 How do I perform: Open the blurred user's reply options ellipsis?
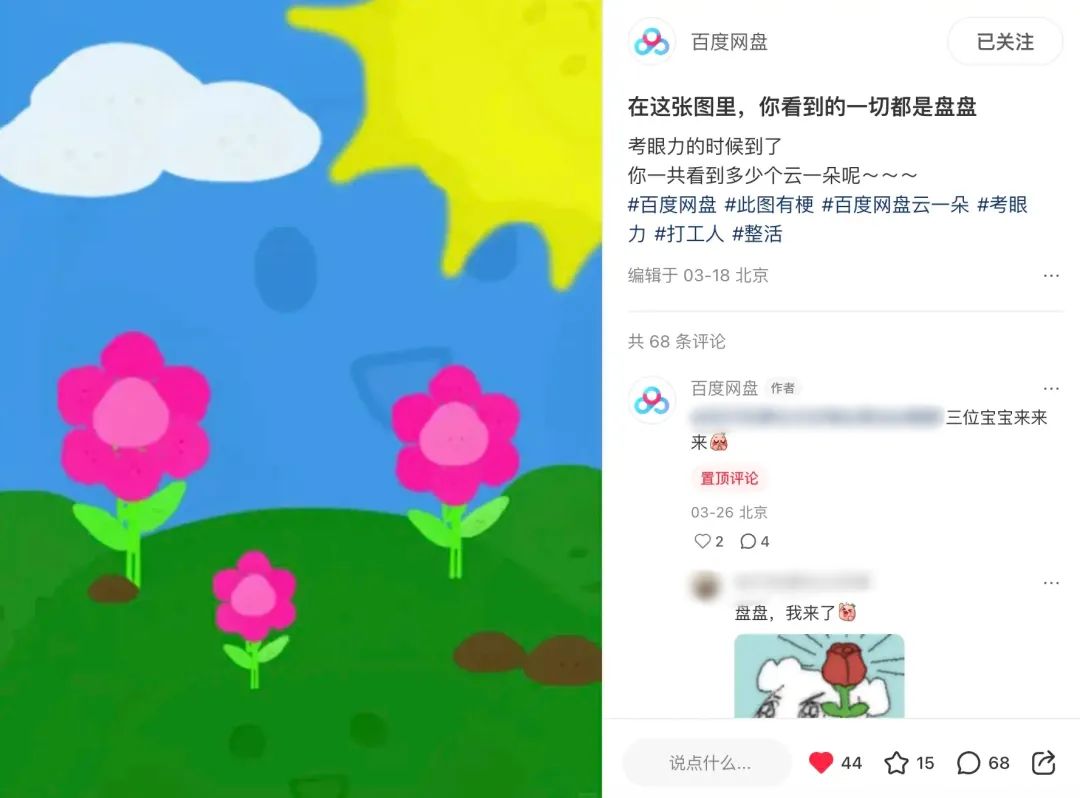[1051, 582]
